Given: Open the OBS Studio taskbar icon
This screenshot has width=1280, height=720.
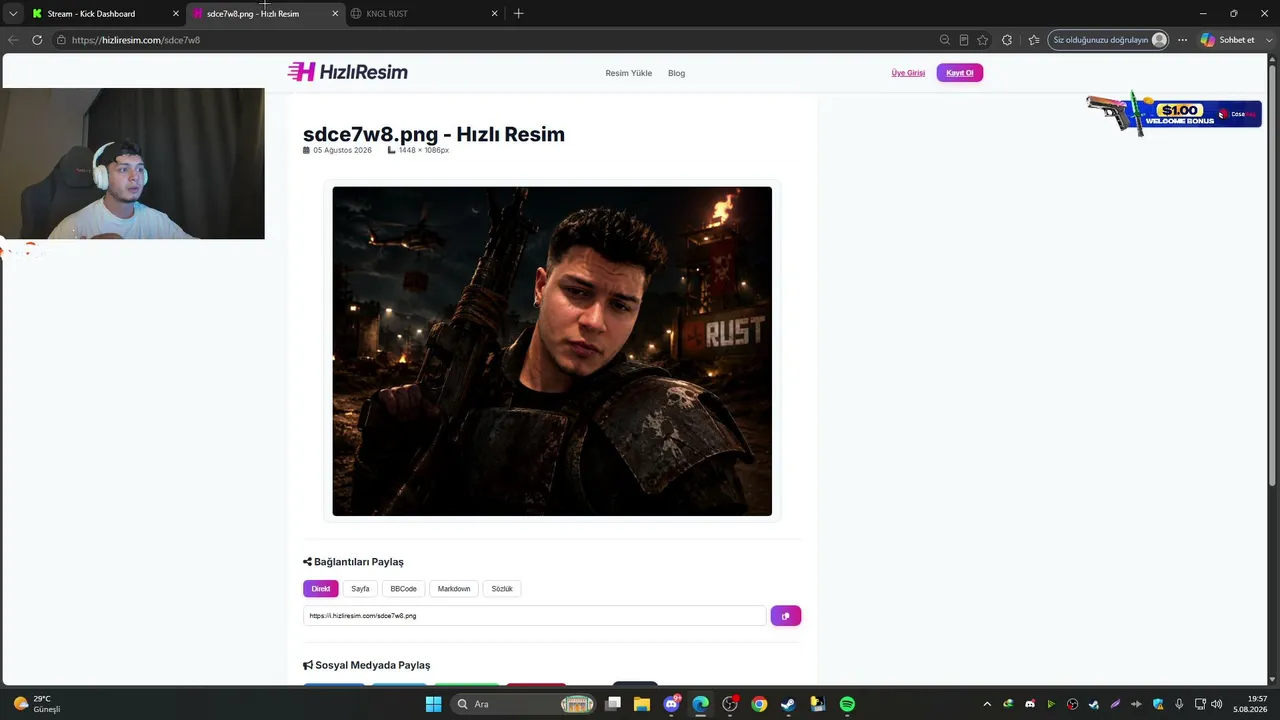Looking at the screenshot, I should click(730, 704).
